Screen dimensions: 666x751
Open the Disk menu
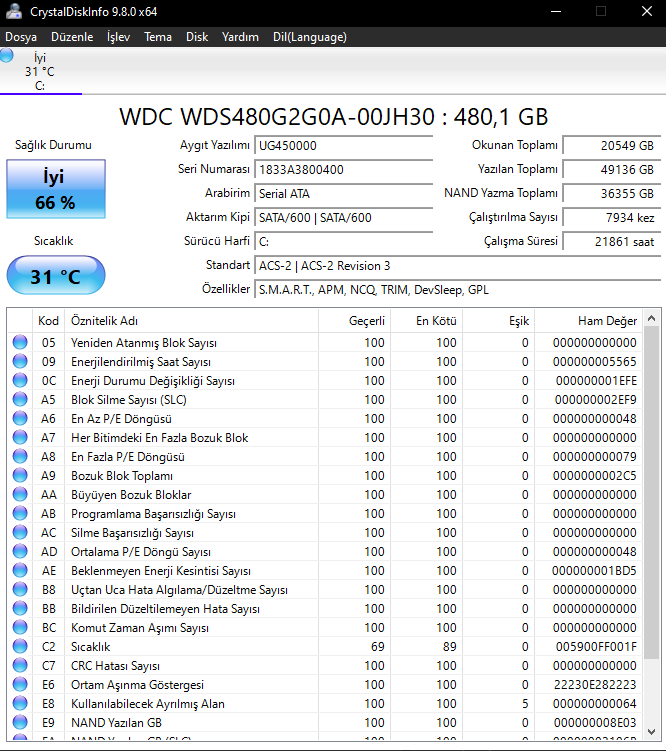(197, 37)
